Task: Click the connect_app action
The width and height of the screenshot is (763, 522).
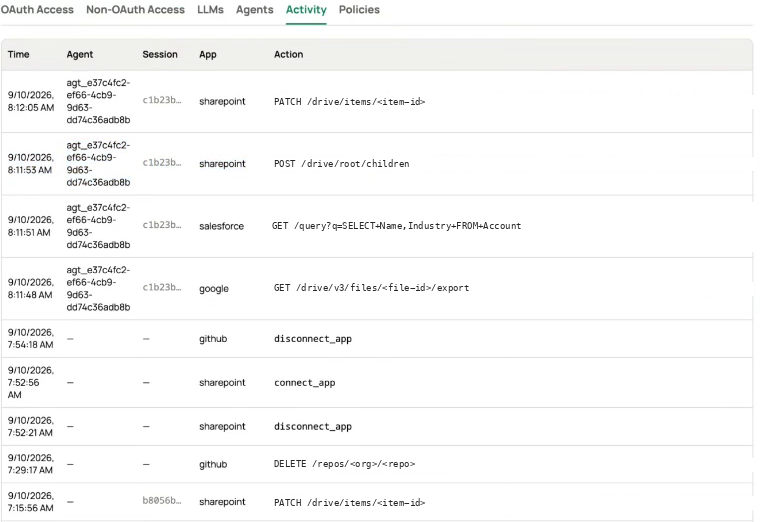Action: point(305,383)
